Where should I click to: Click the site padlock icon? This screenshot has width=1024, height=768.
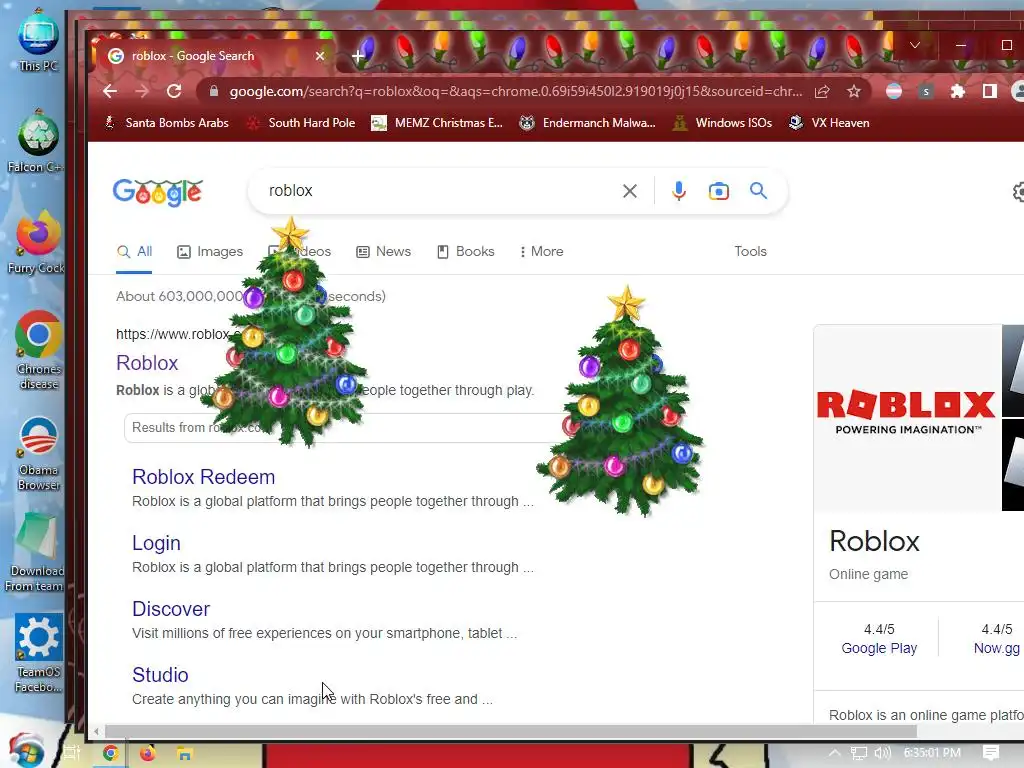coord(214,91)
